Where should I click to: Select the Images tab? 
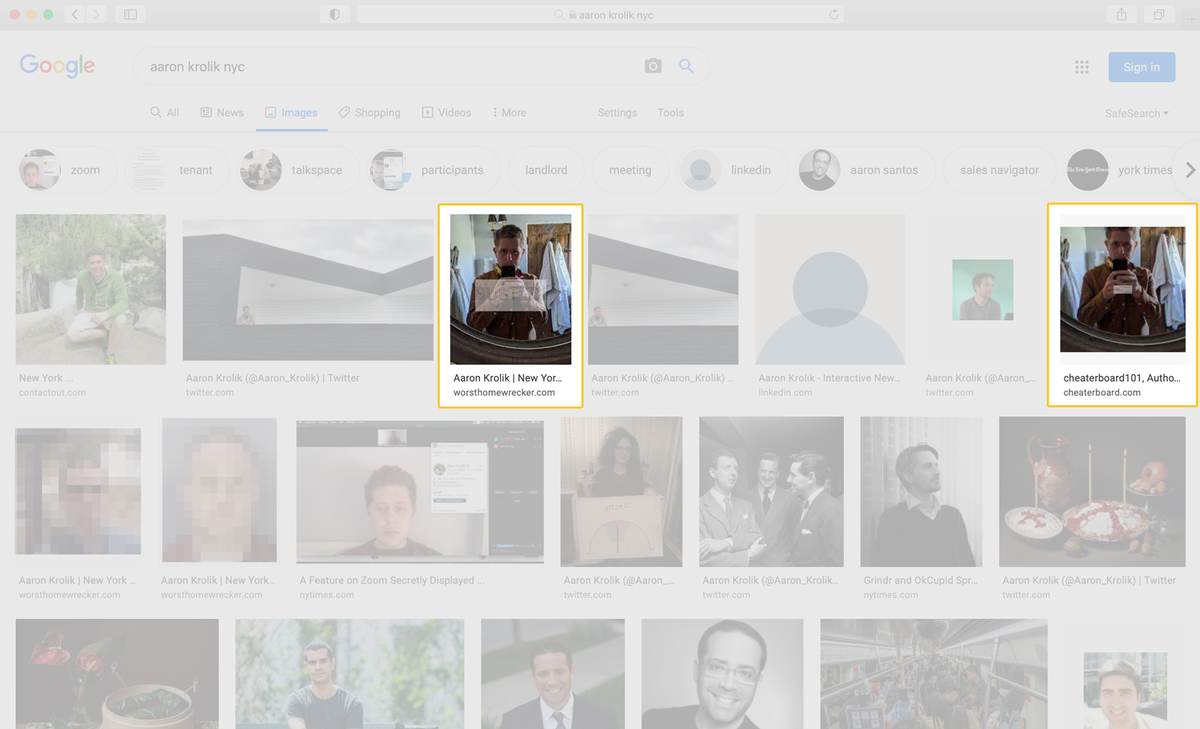291,113
